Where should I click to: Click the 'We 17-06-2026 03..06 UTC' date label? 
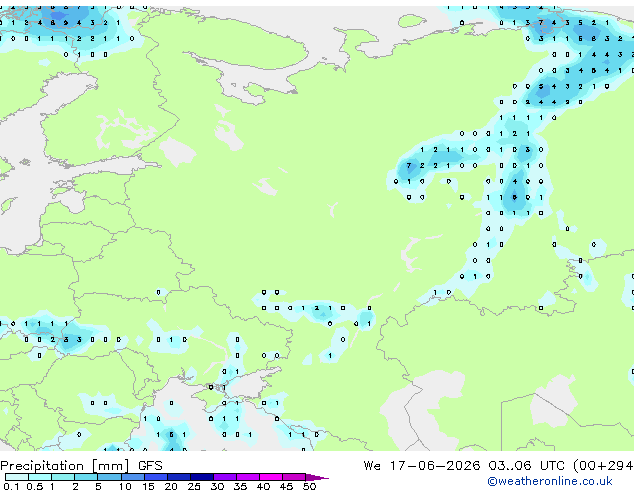click(x=464, y=466)
